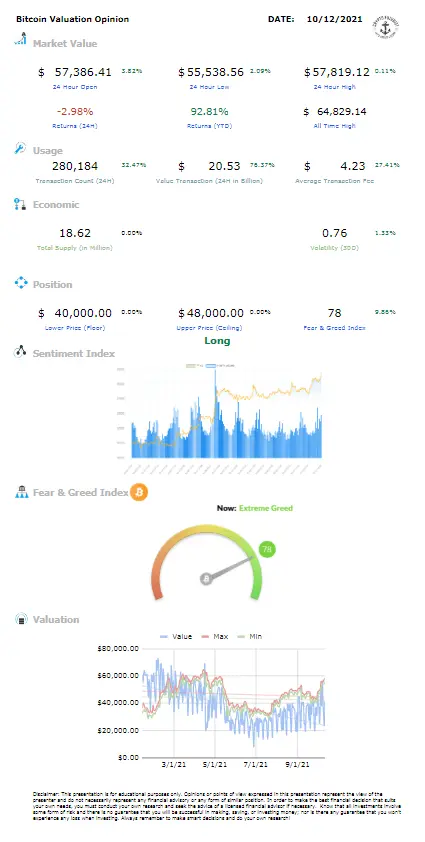Click the Sentiment Index bar chart
425x842 pixels.
[219, 418]
